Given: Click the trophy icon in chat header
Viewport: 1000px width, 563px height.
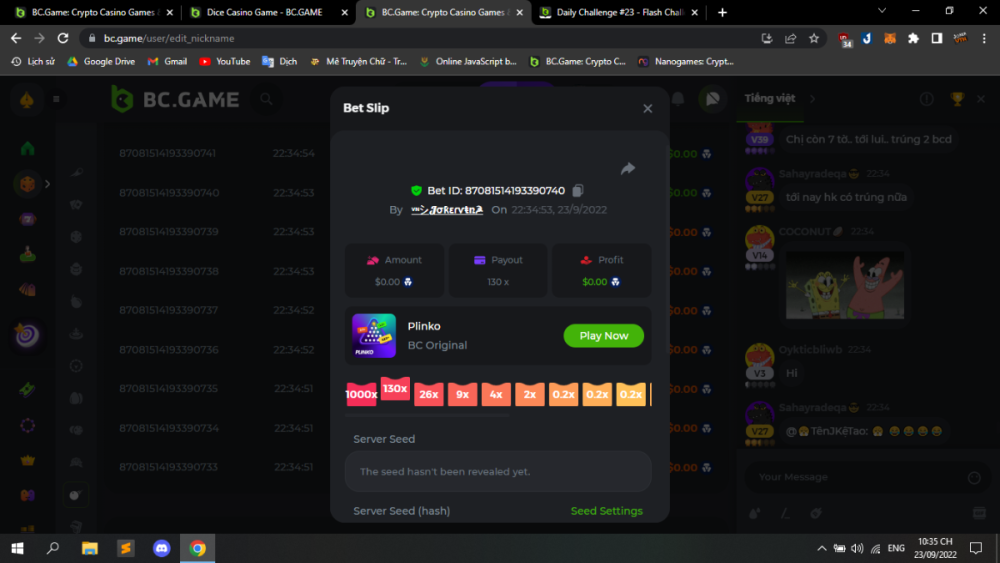Looking at the screenshot, I should [956, 99].
